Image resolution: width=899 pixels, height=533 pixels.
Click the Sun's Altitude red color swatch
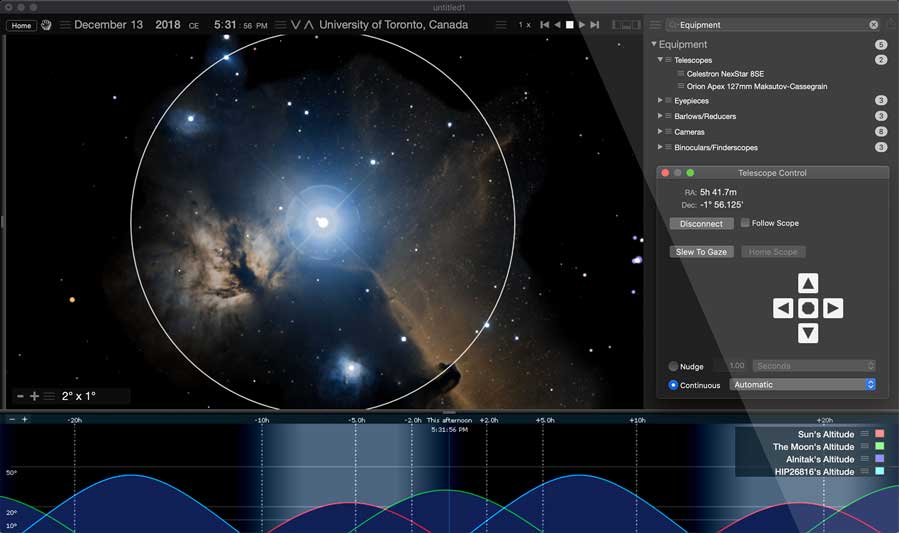(880, 434)
